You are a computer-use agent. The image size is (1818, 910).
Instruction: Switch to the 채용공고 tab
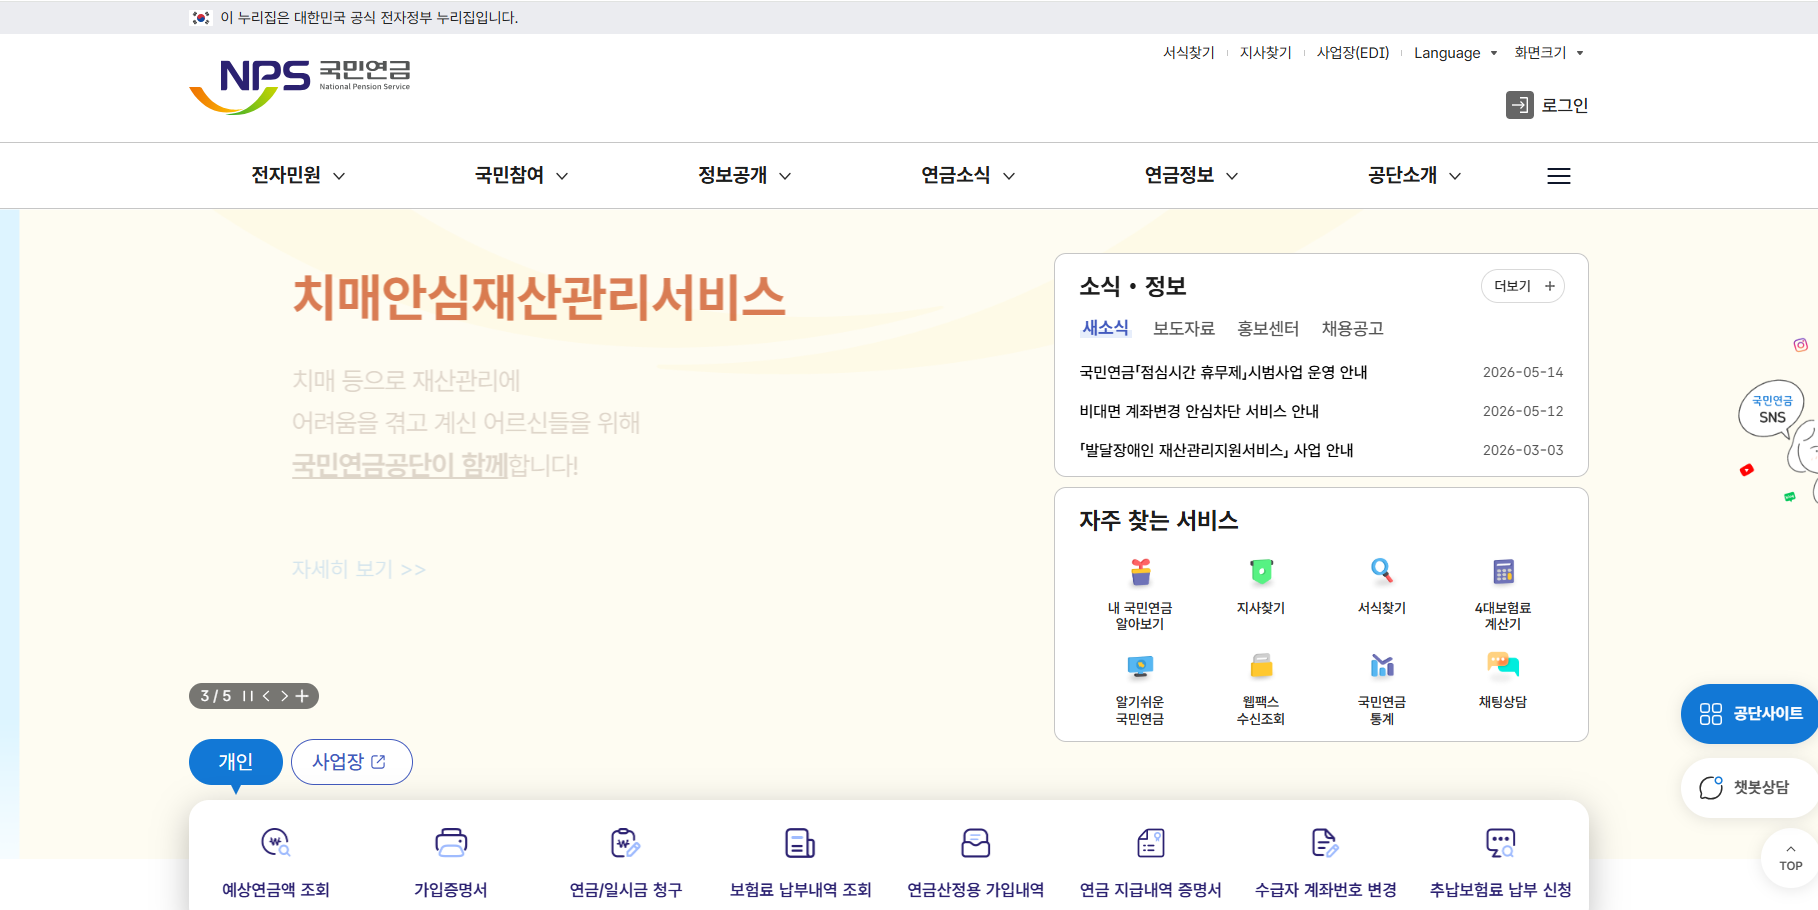click(x=1353, y=328)
